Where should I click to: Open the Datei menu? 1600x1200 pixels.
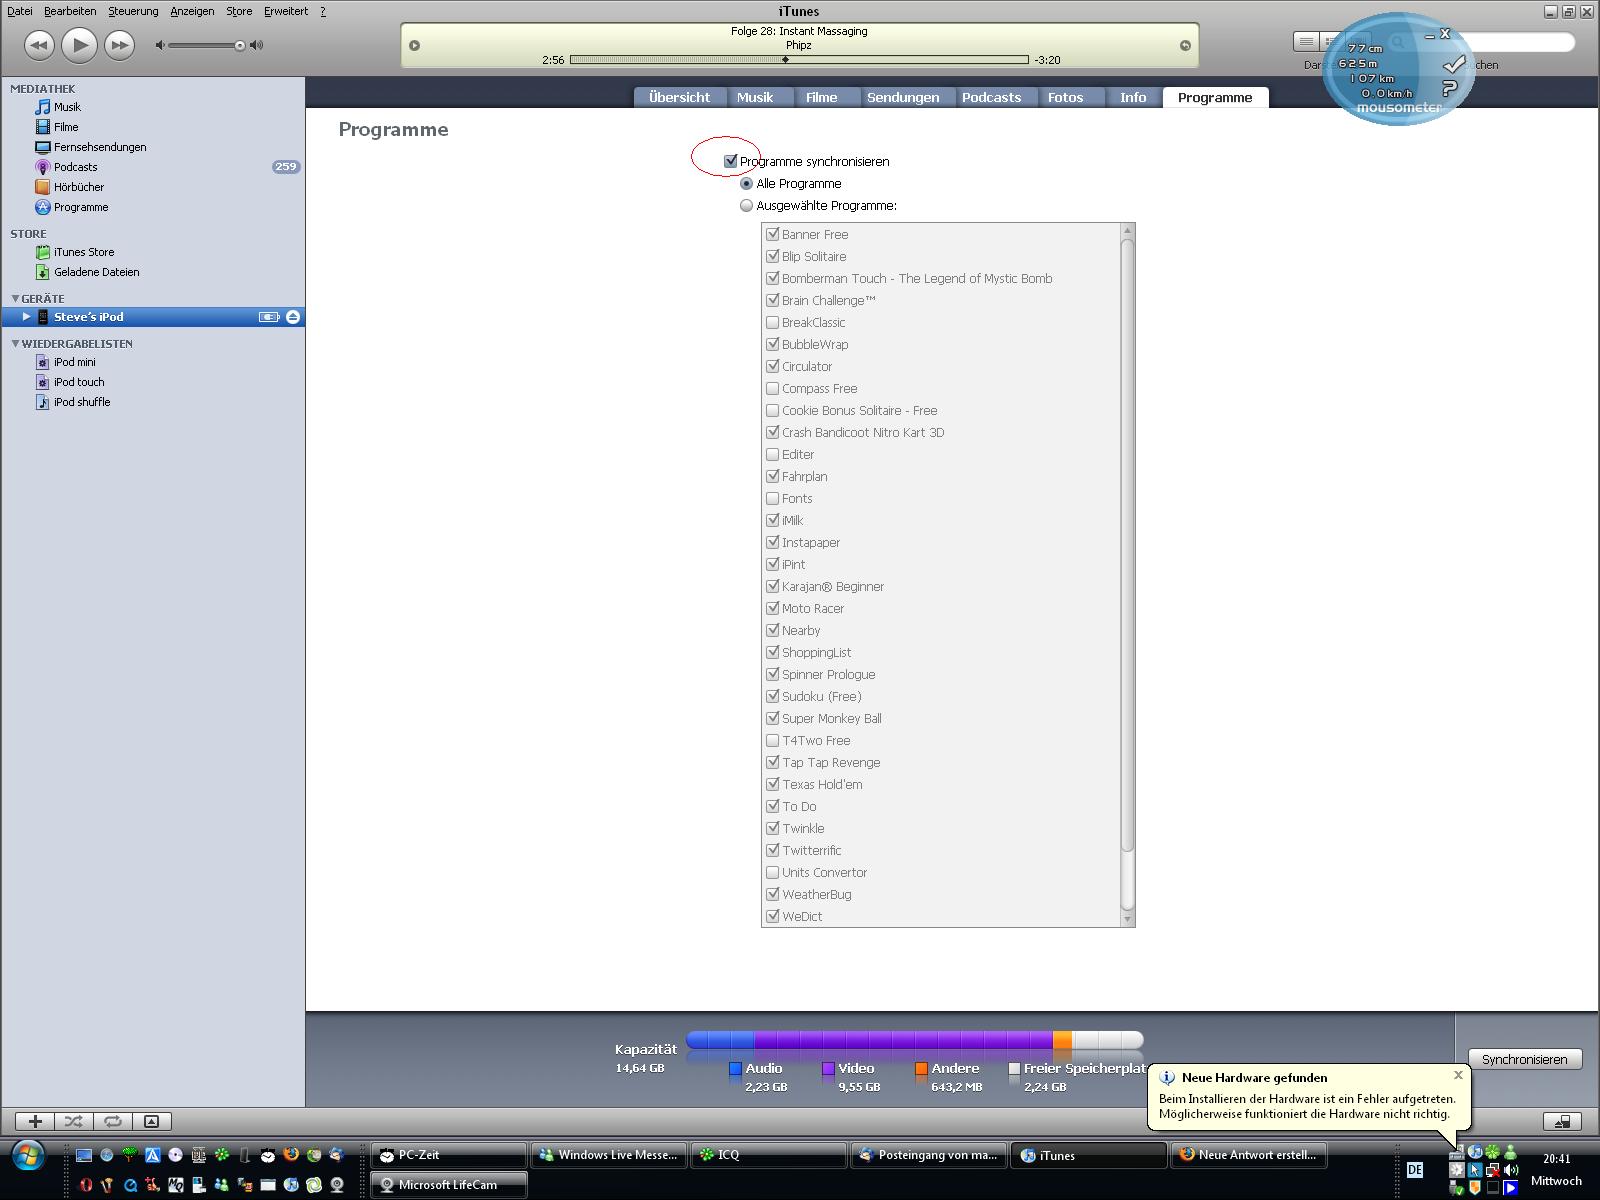click(20, 11)
